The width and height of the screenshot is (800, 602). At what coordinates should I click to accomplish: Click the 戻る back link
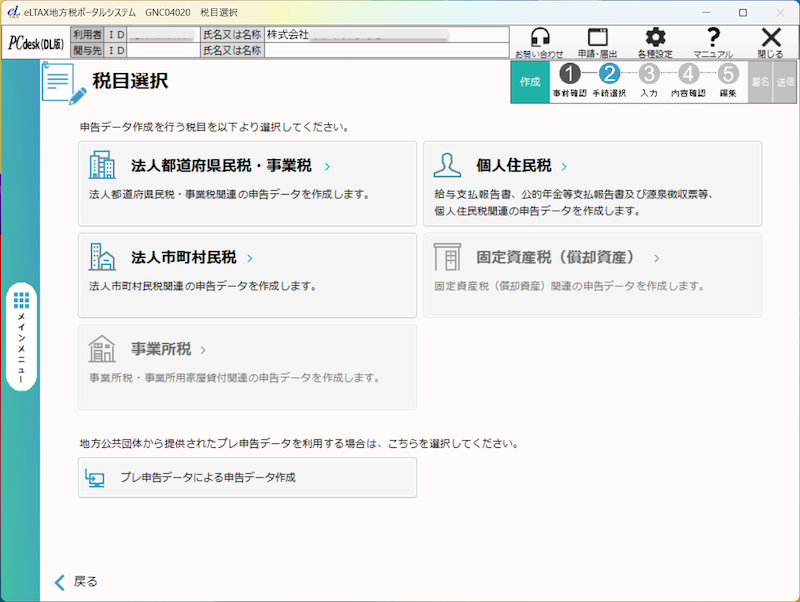pos(85,582)
